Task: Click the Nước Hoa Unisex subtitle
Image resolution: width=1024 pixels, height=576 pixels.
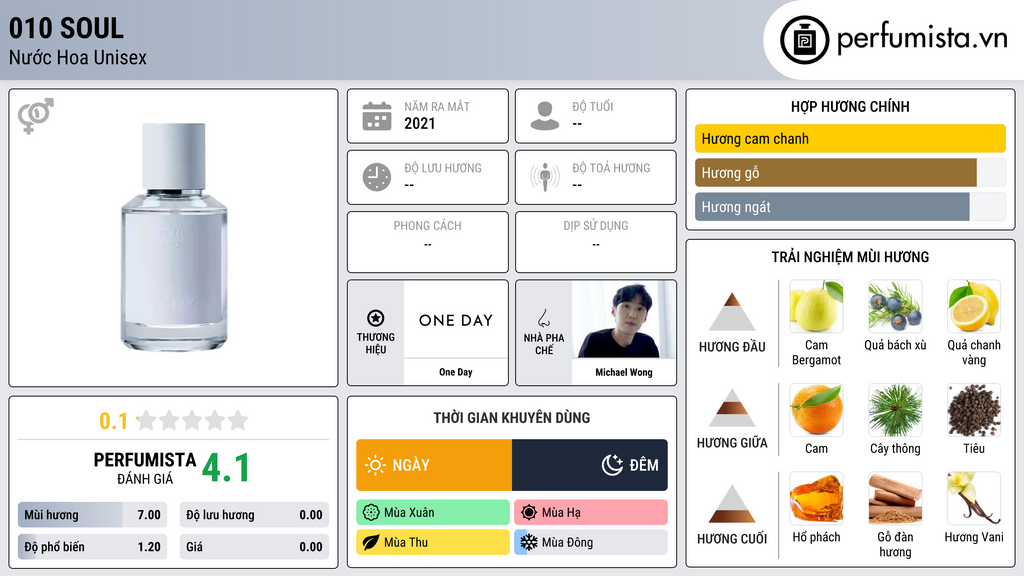Action: pyautogui.click(x=78, y=57)
